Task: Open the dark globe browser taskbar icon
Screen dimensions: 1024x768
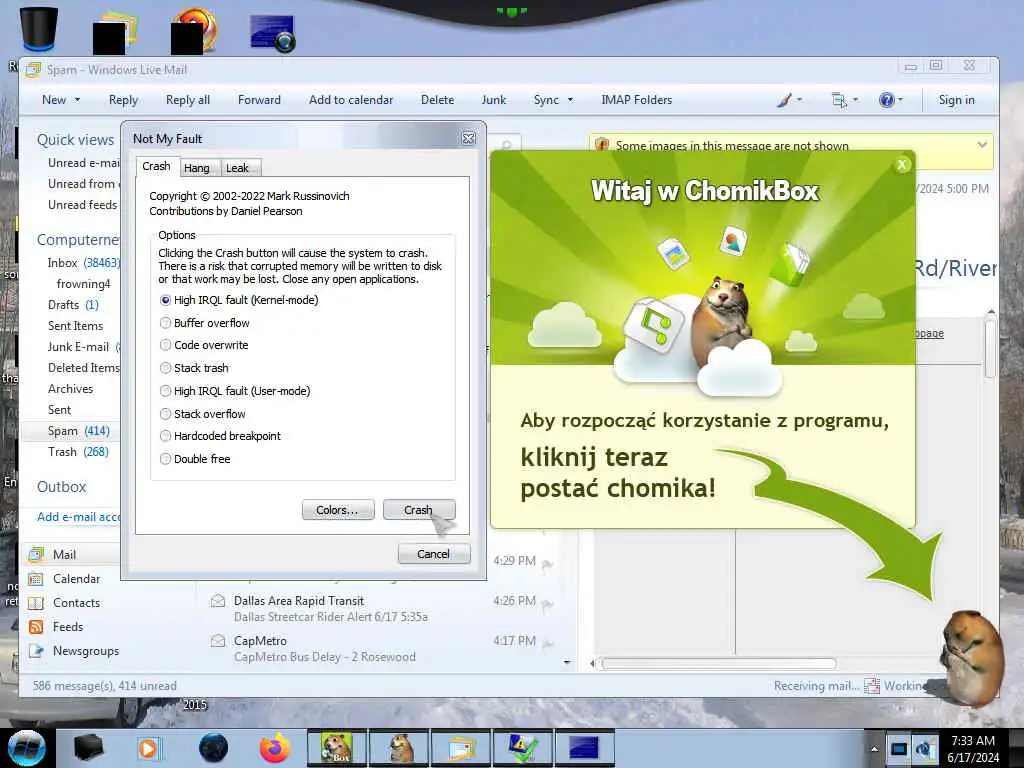Action: [x=213, y=748]
